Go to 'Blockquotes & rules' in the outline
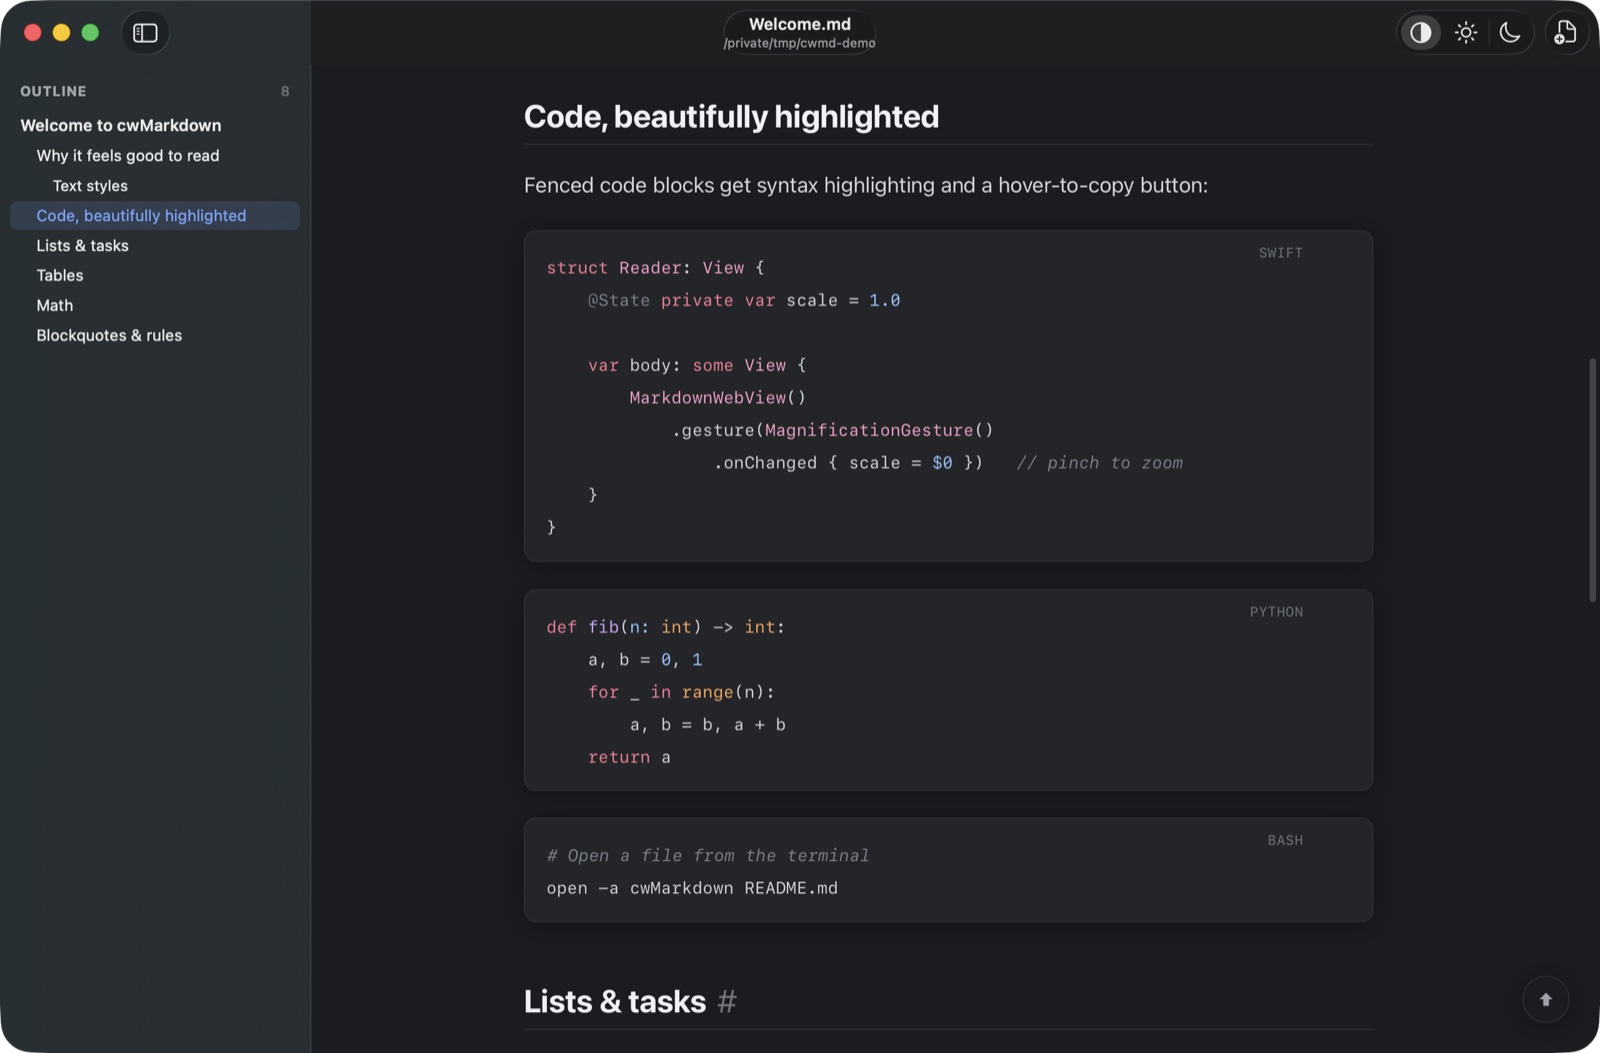This screenshot has height=1053, width=1600. tap(109, 335)
